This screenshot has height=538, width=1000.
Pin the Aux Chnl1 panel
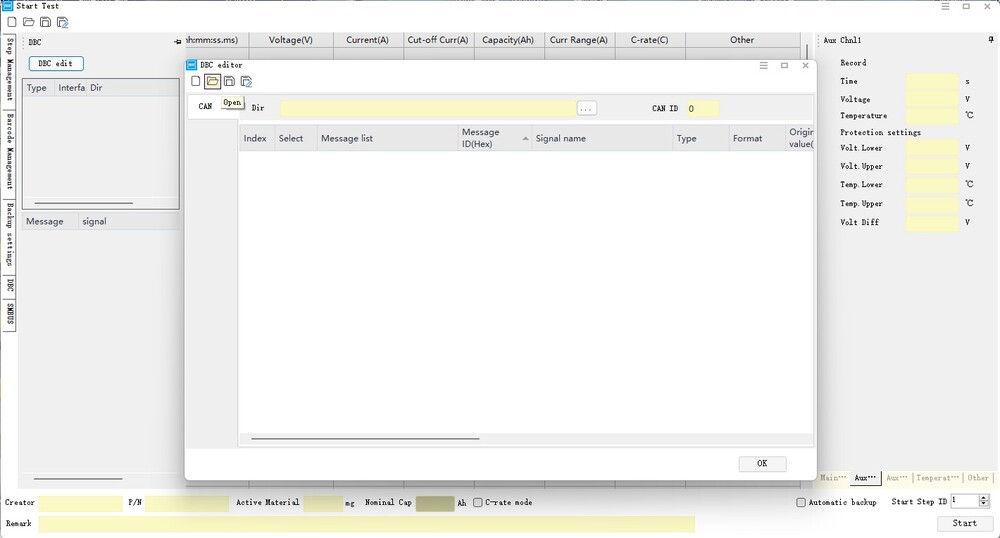(990, 40)
